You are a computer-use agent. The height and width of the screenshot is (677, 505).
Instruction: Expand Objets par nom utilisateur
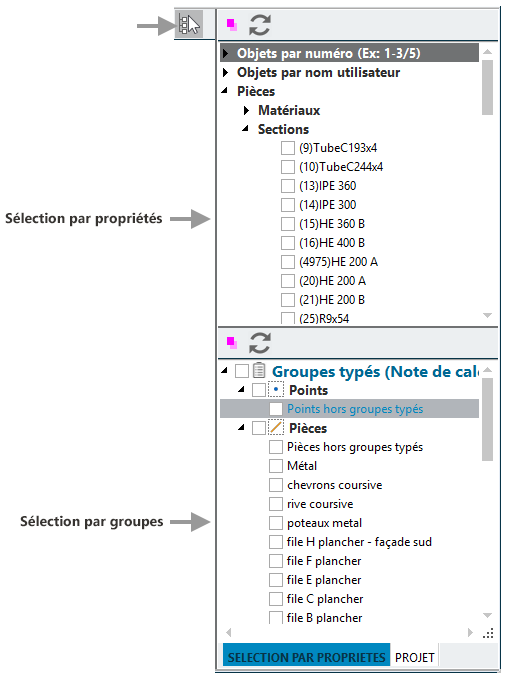[x=225, y=72]
